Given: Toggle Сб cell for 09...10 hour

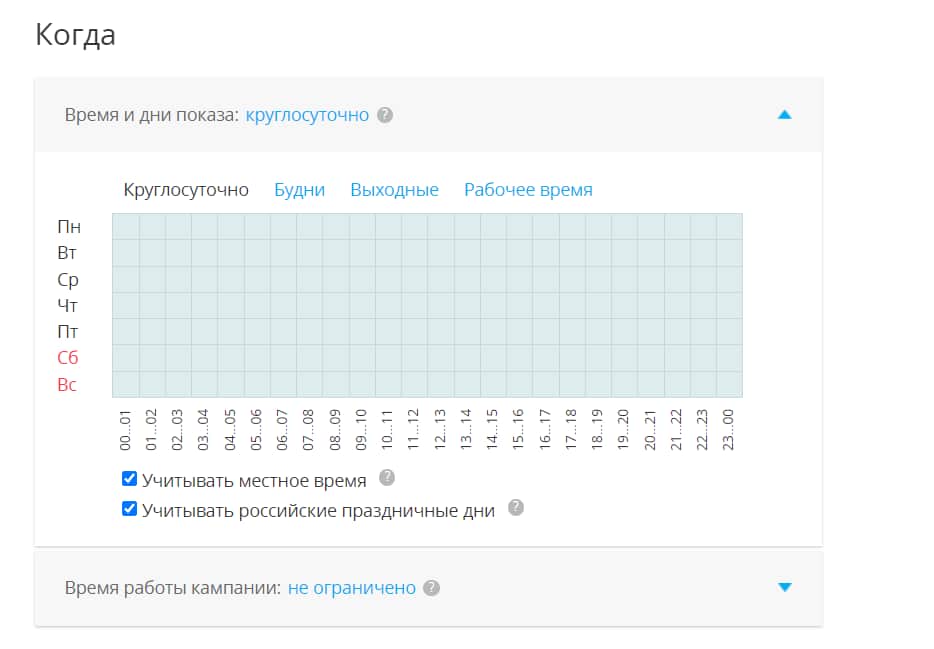Looking at the screenshot, I should 362,358.
